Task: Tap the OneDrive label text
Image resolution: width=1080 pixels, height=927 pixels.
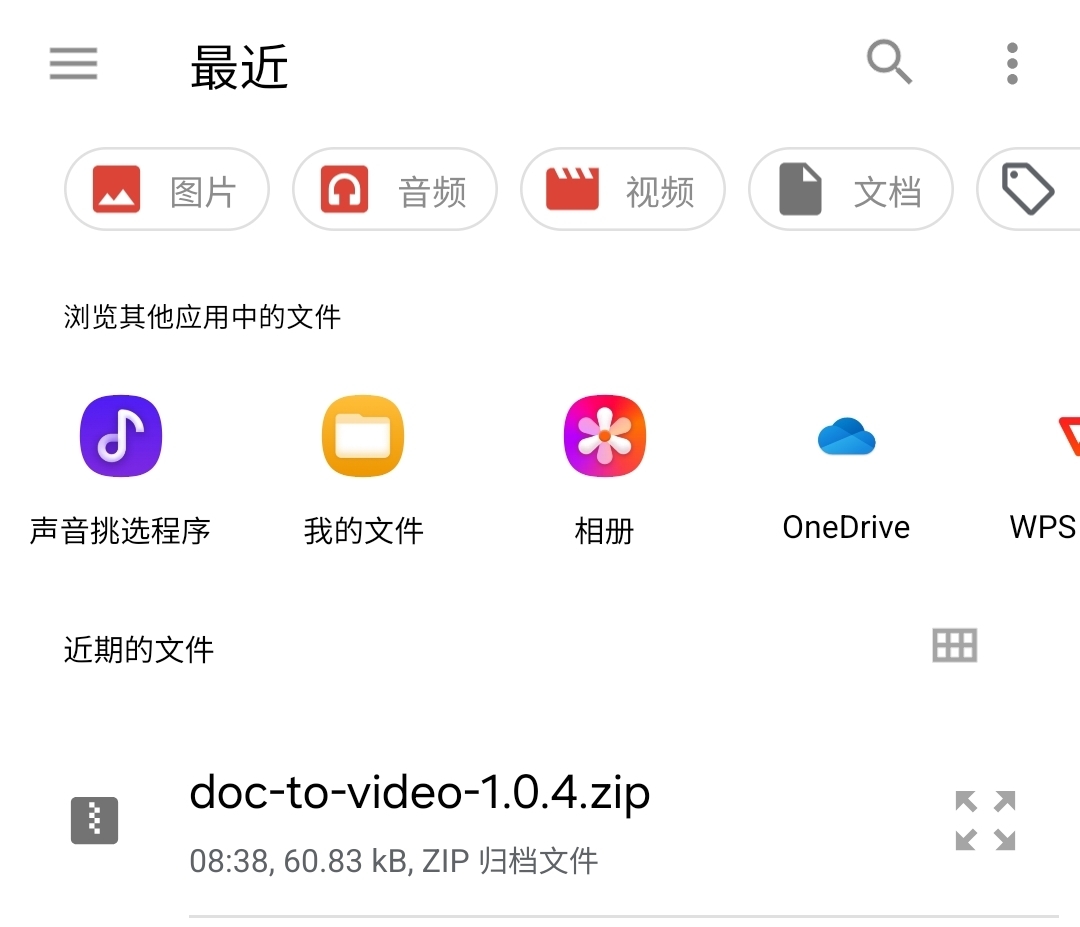Action: tap(847, 528)
